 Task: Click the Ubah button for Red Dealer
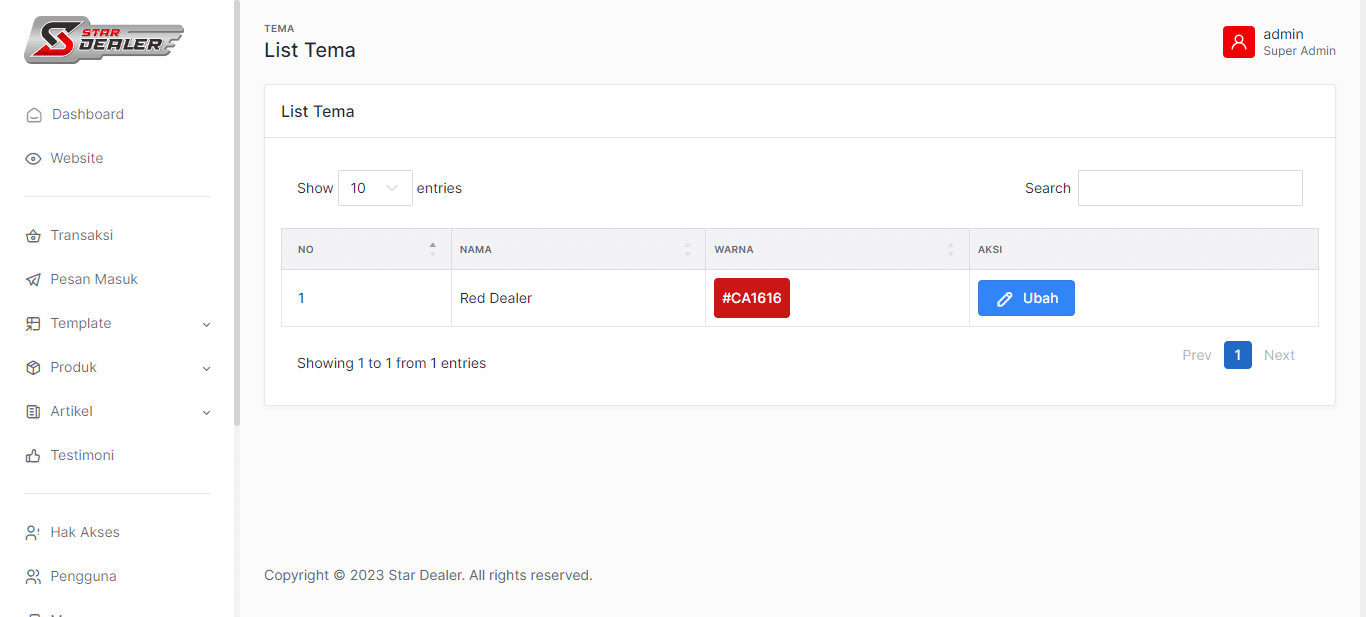click(x=1026, y=298)
